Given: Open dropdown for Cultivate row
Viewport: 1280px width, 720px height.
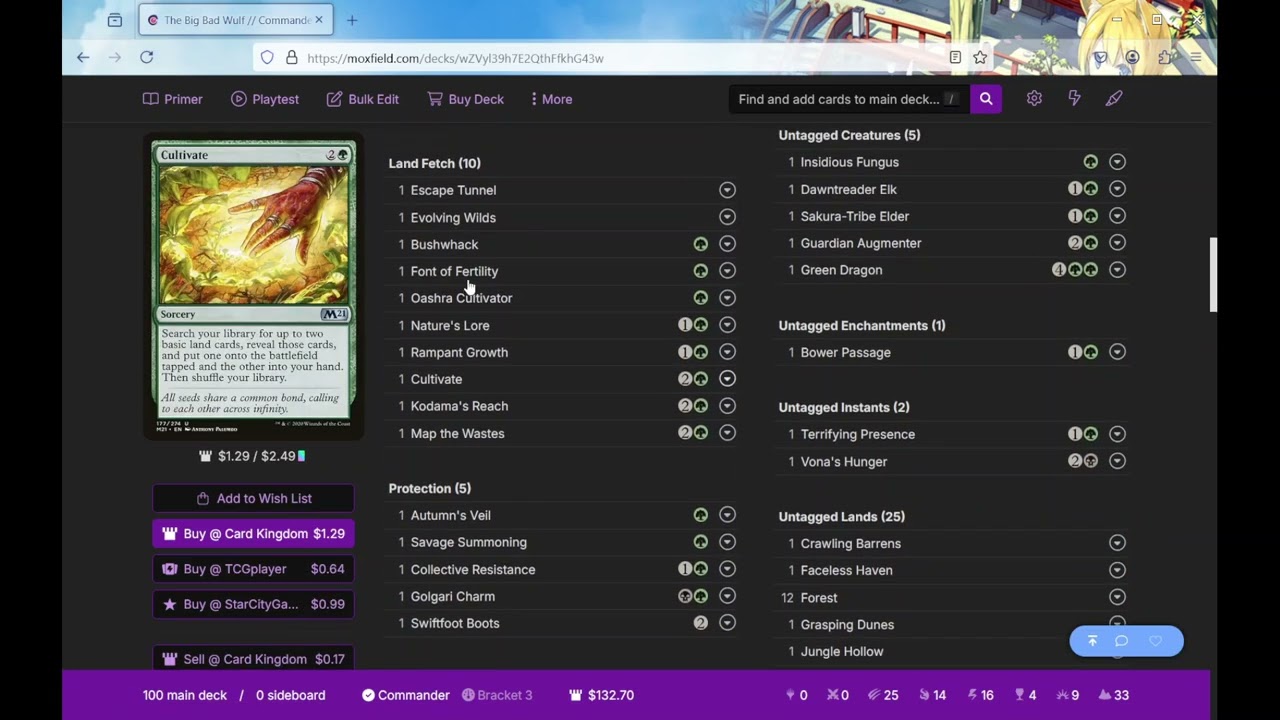Looking at the screenshot, I should point(727,379).
